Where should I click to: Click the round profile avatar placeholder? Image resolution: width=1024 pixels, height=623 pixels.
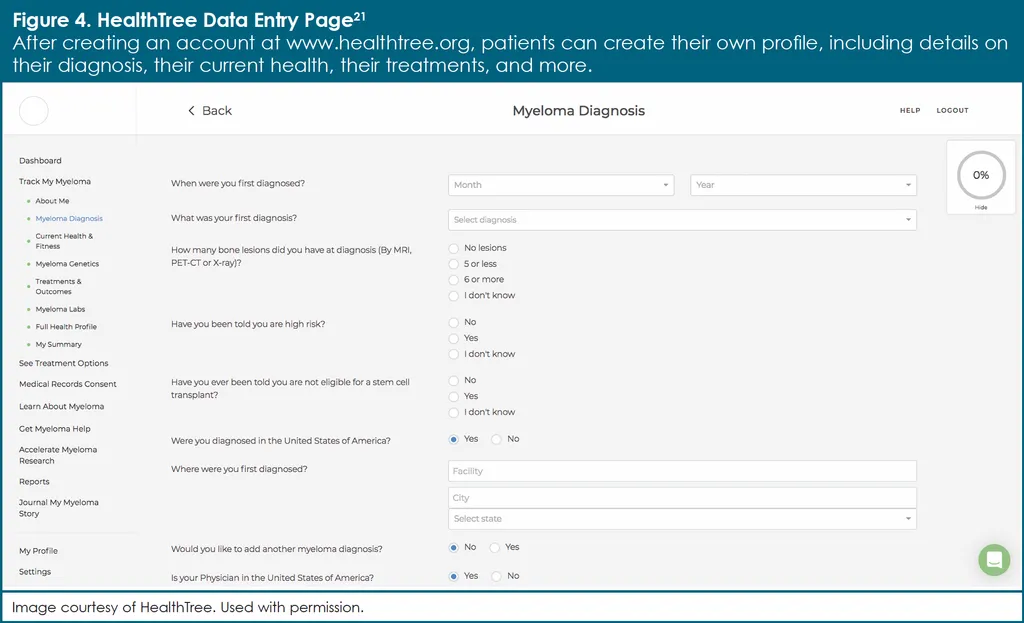pos(33,111)
